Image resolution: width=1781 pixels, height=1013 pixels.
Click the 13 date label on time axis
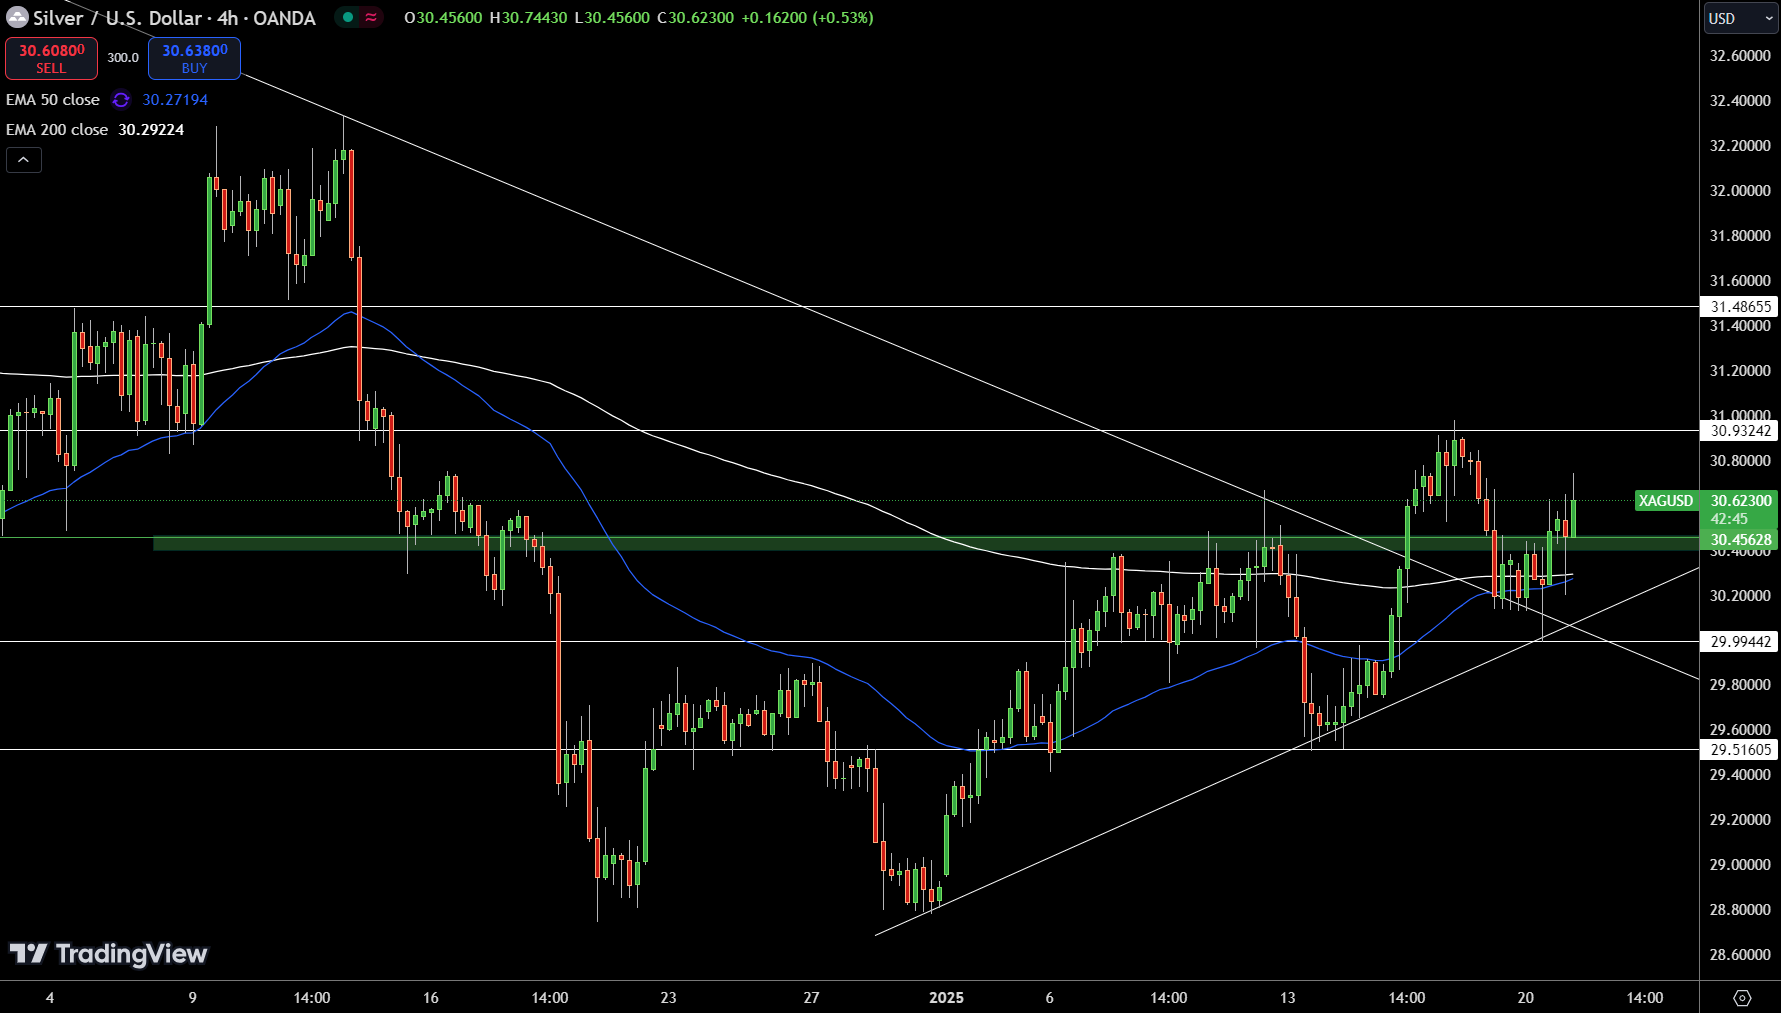pos(1287,998)
